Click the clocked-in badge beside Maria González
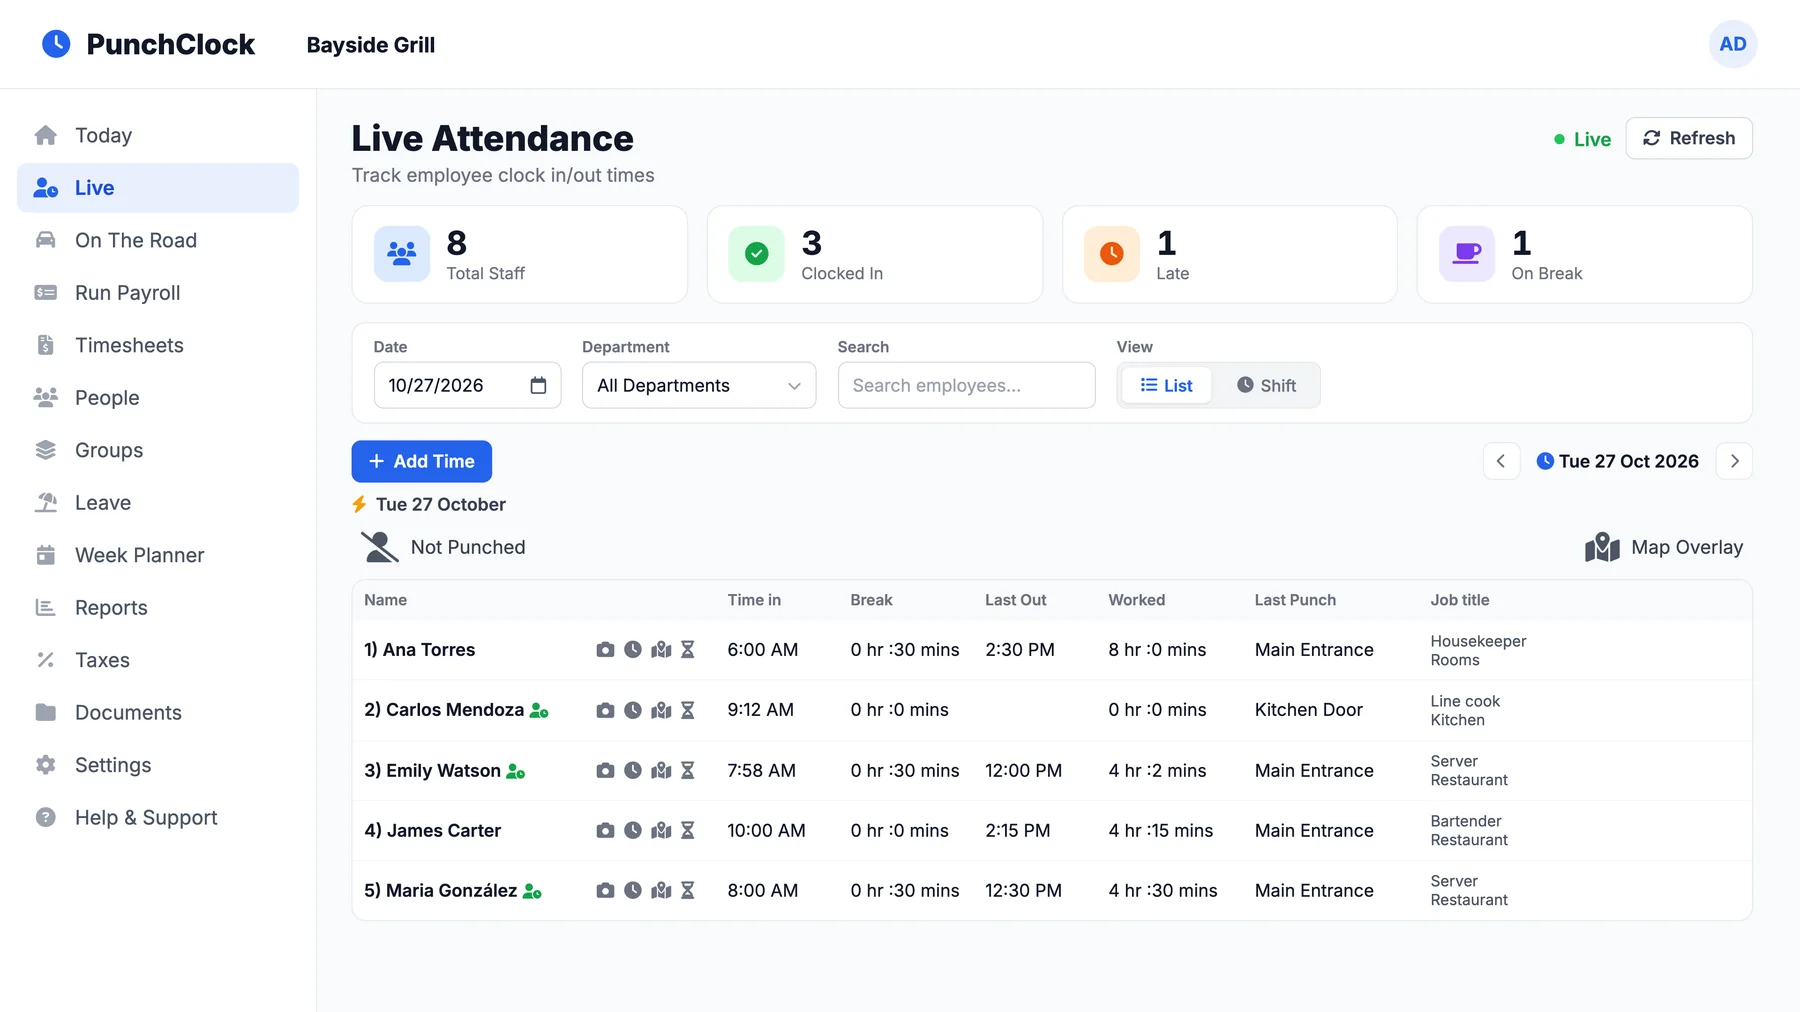This screenshot has width=1800, height=1012. tap(532, 891)
